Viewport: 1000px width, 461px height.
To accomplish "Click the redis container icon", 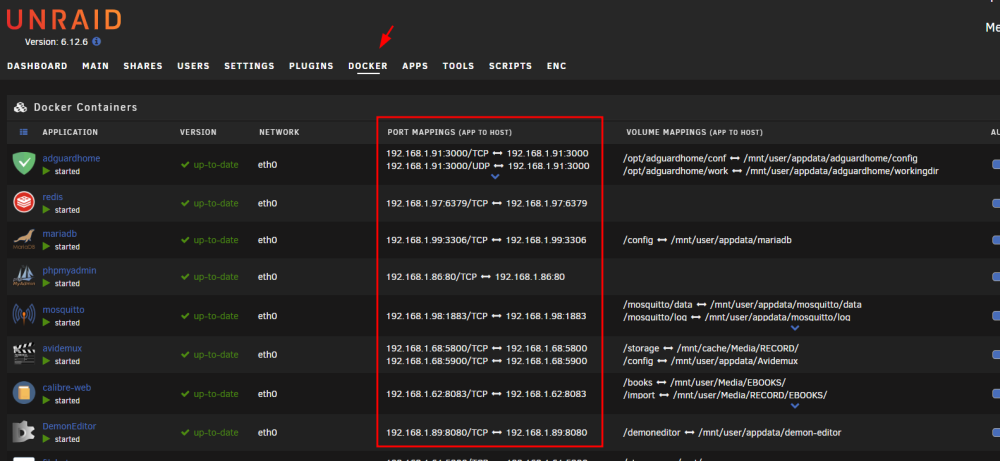I will click(x=24, y=203).
